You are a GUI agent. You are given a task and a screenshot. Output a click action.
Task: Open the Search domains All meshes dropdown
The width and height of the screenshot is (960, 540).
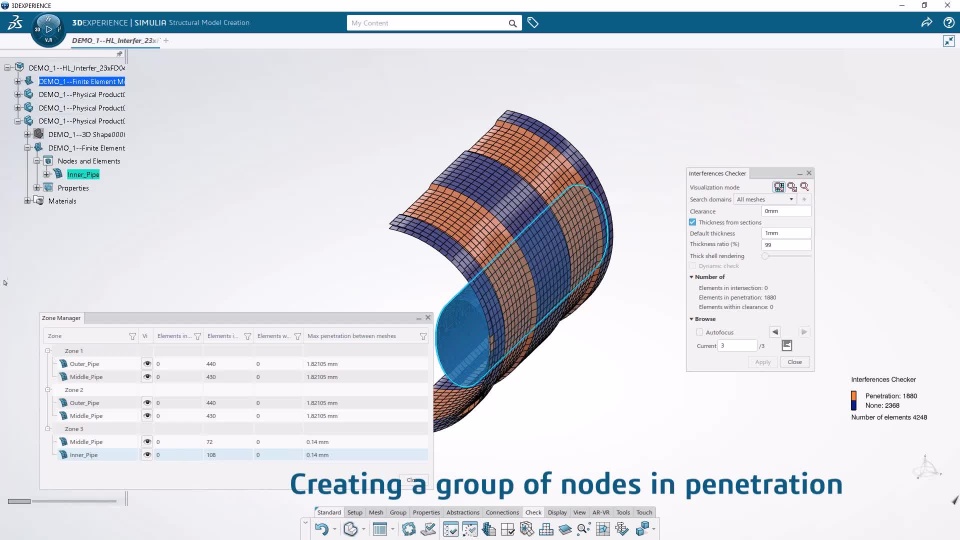pyautogui.click(x=765, y=199)
